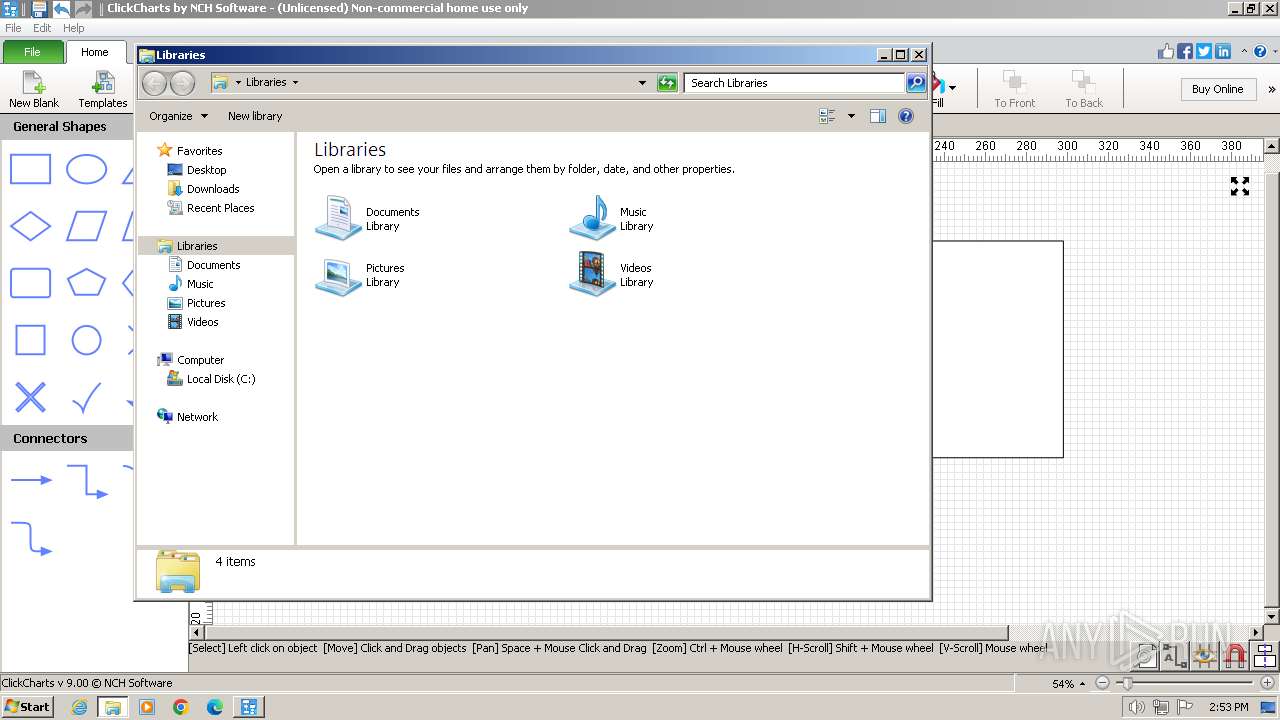1280x720 pixels.
Task: Select the elbow arrow connector
Action: [87, 481]
